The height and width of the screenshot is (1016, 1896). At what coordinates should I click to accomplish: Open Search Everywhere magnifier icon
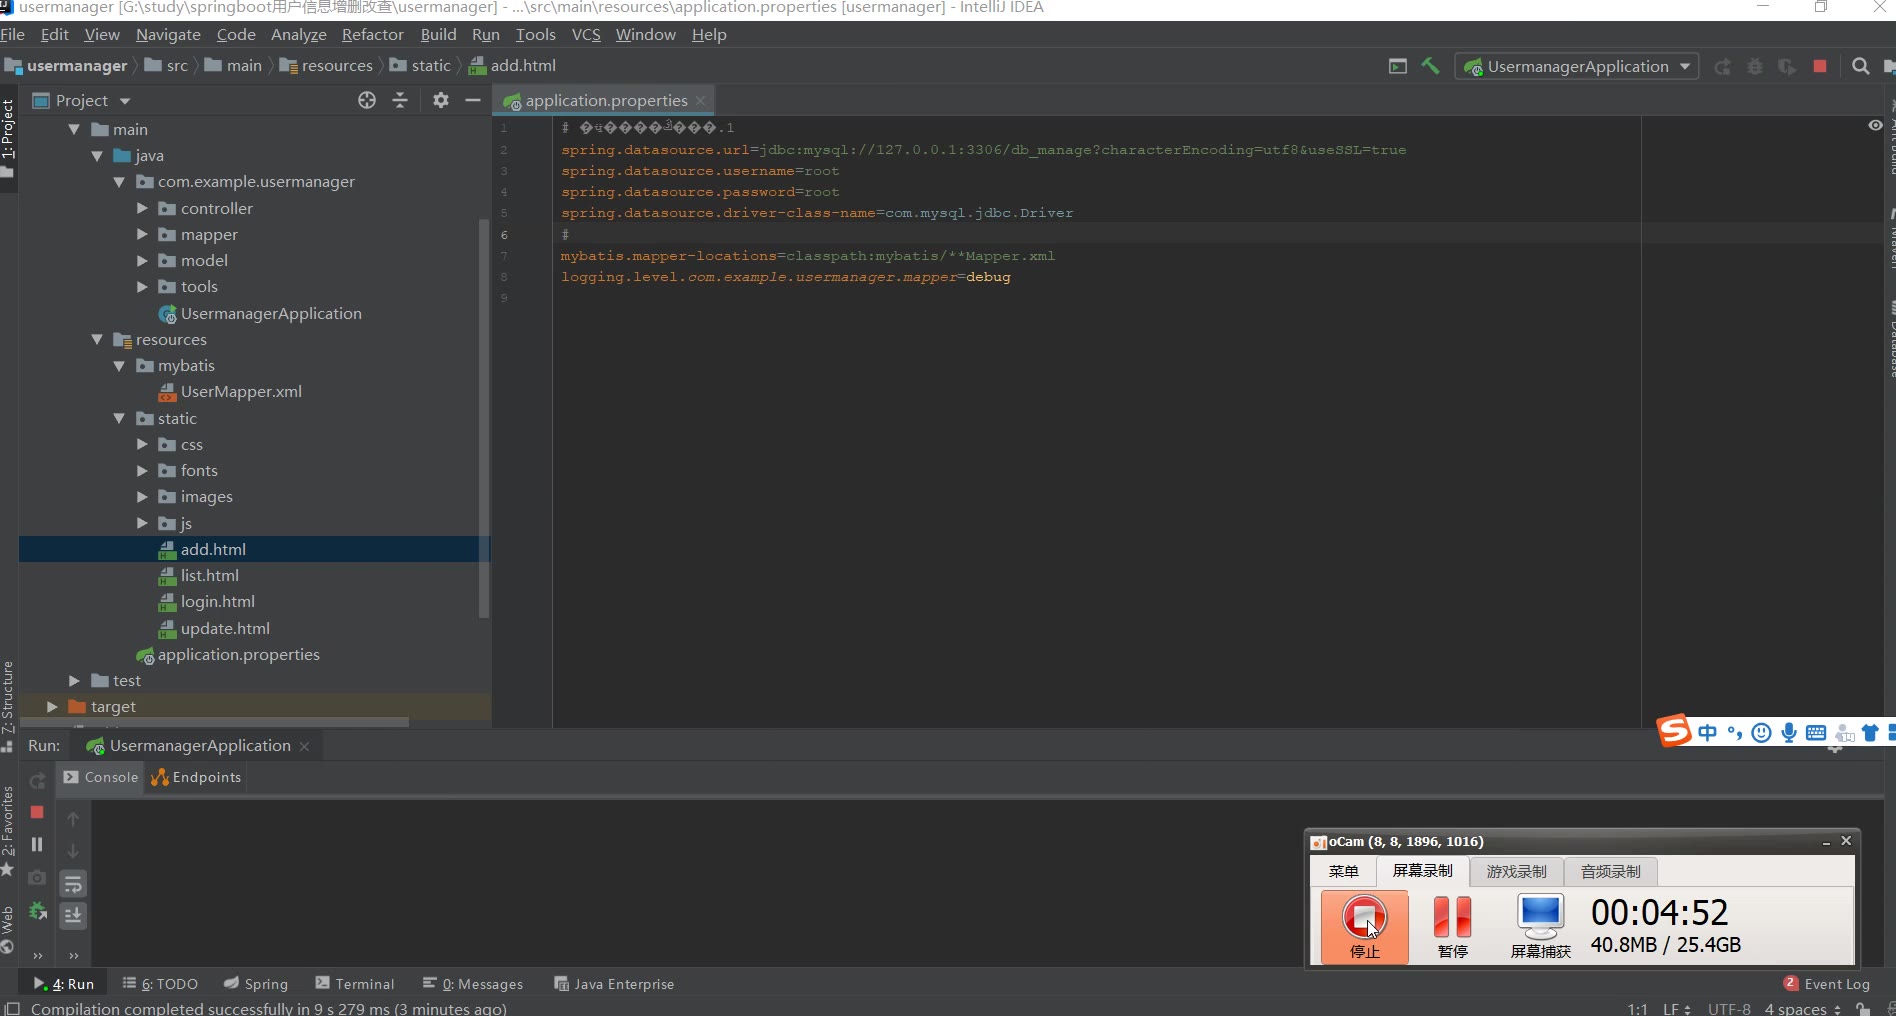1860,66
